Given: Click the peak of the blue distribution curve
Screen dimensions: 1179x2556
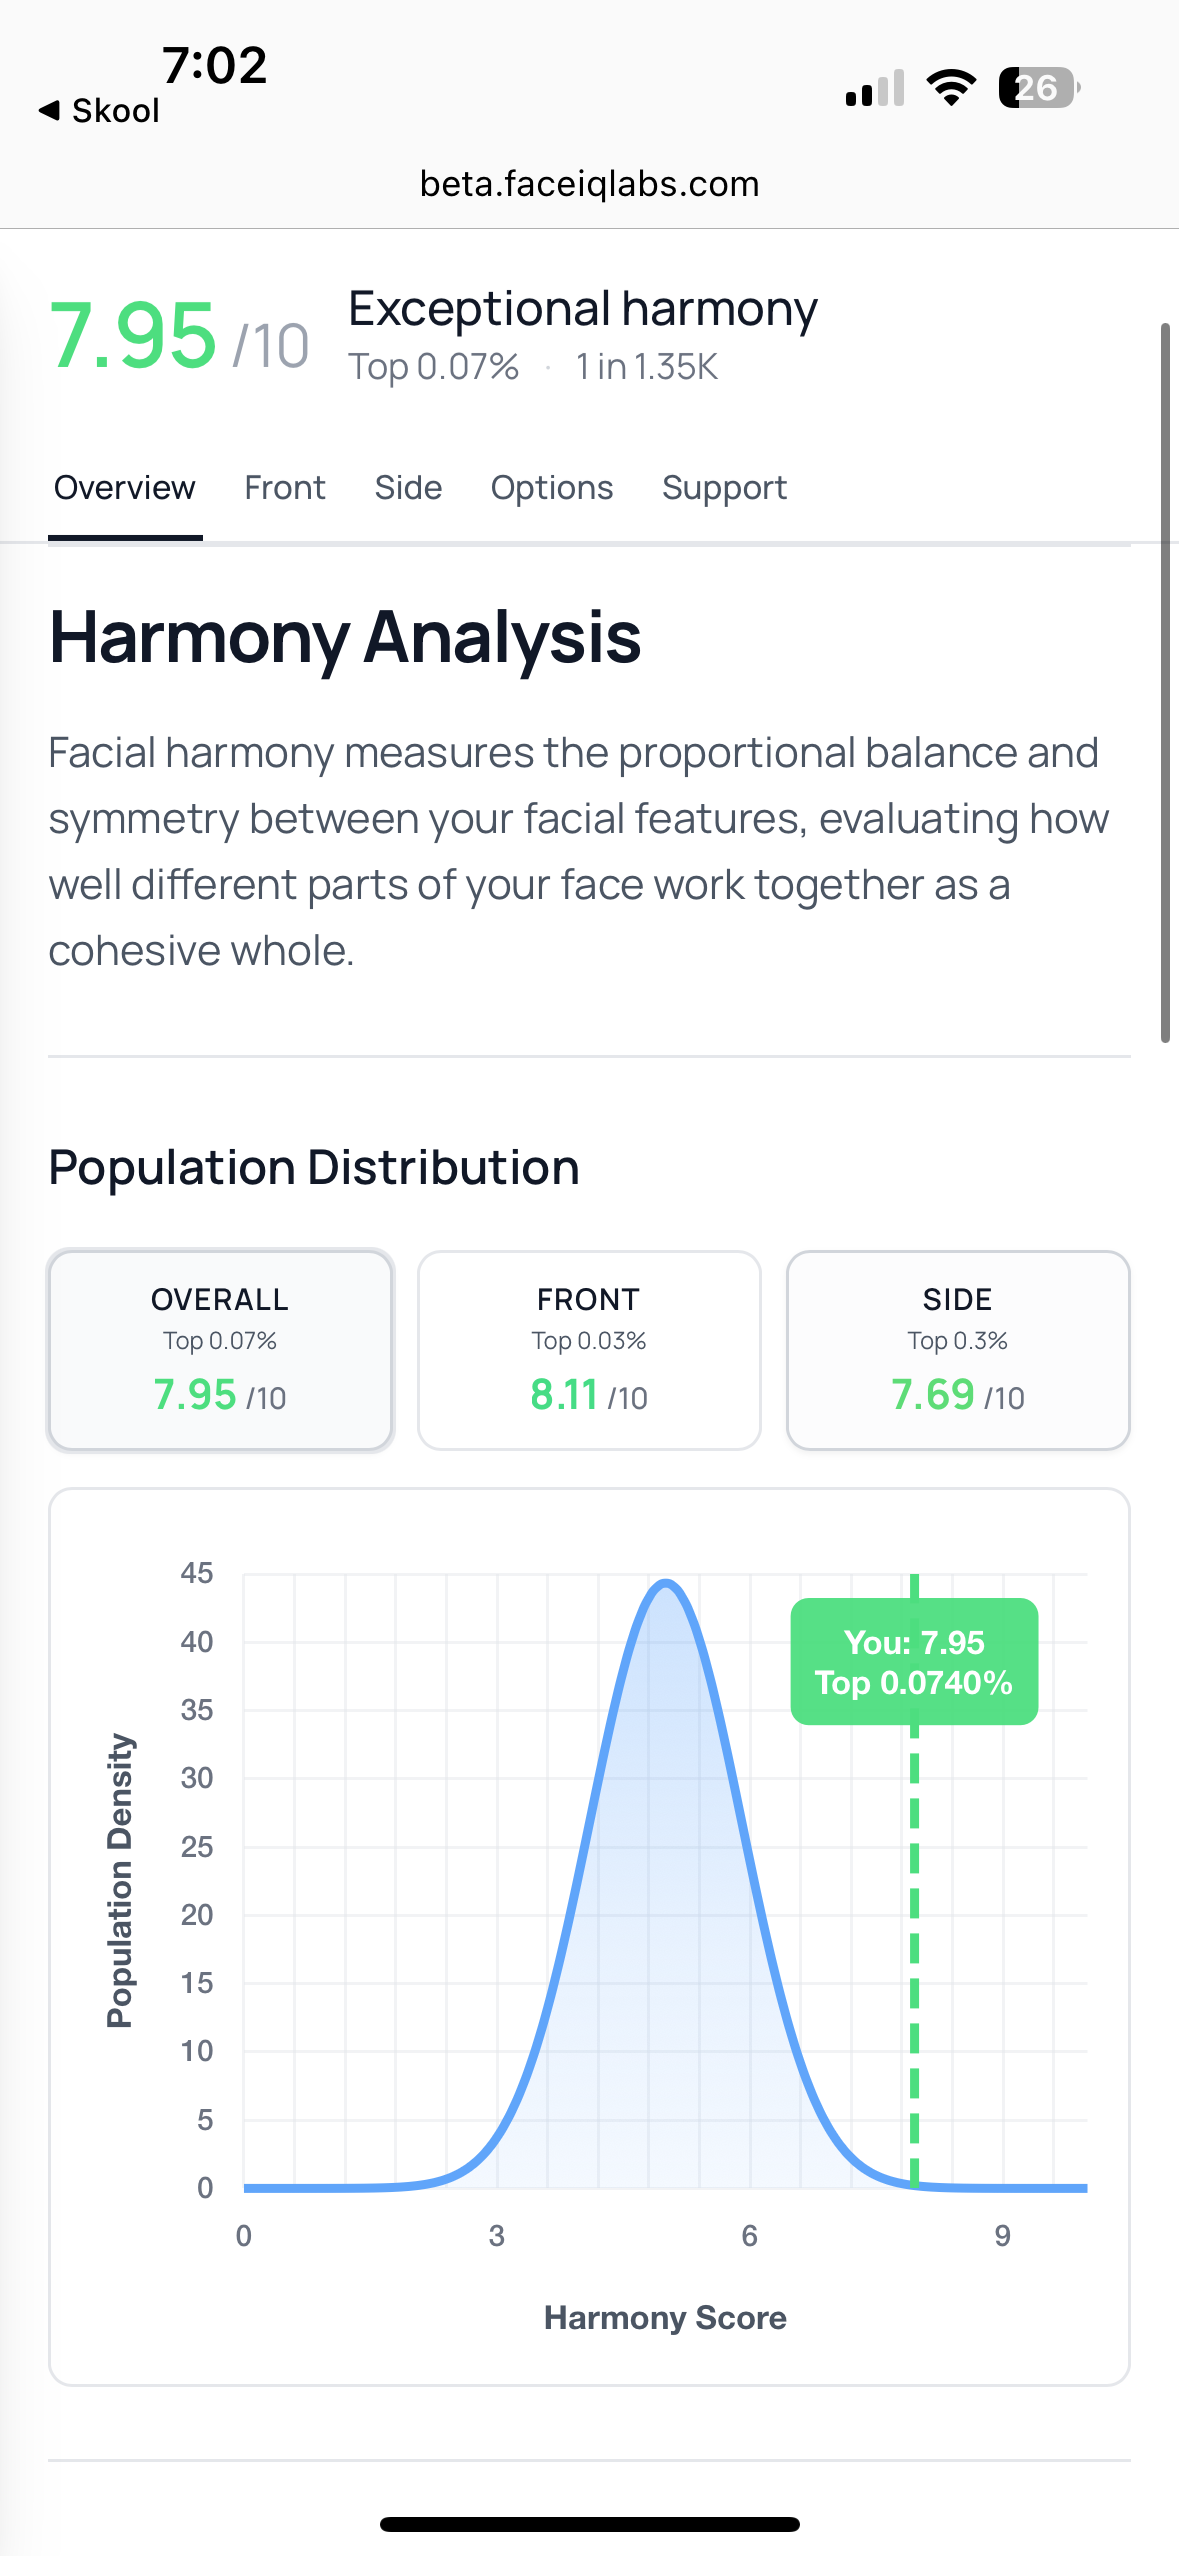Looking at the screenshot, I should tap(666, 1584).
